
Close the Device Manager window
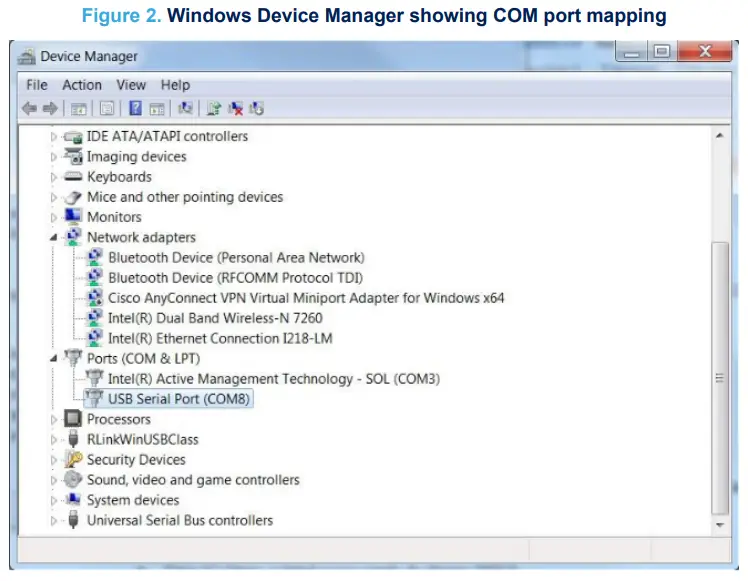[x=705, y=52]
